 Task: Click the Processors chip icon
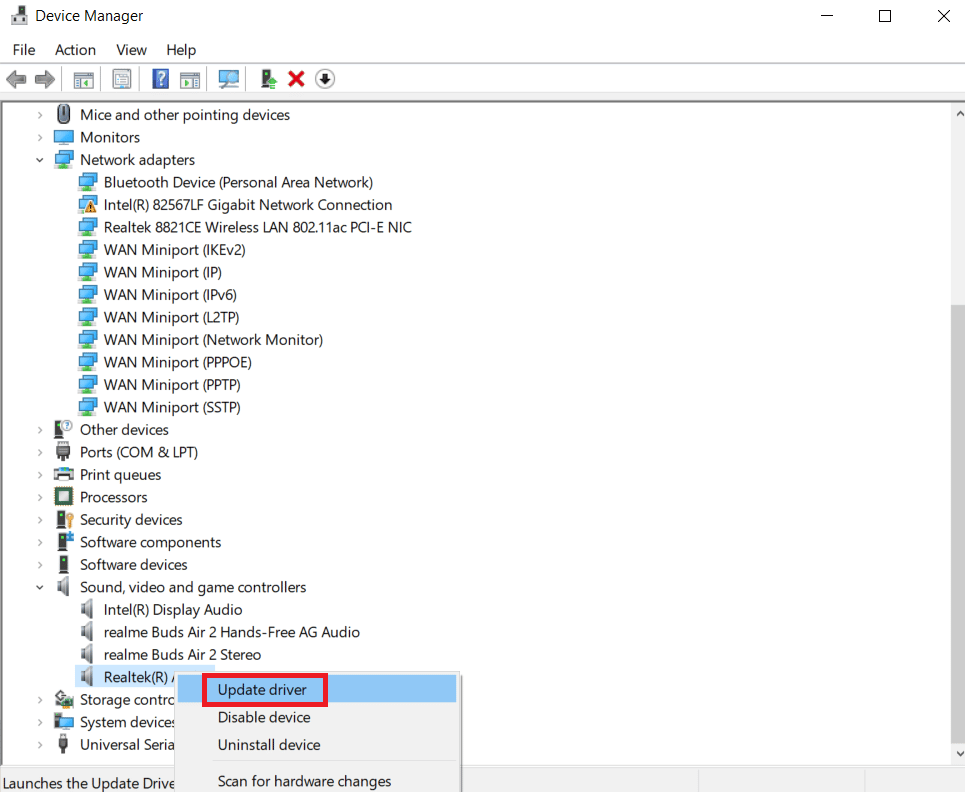click(63, 497)
